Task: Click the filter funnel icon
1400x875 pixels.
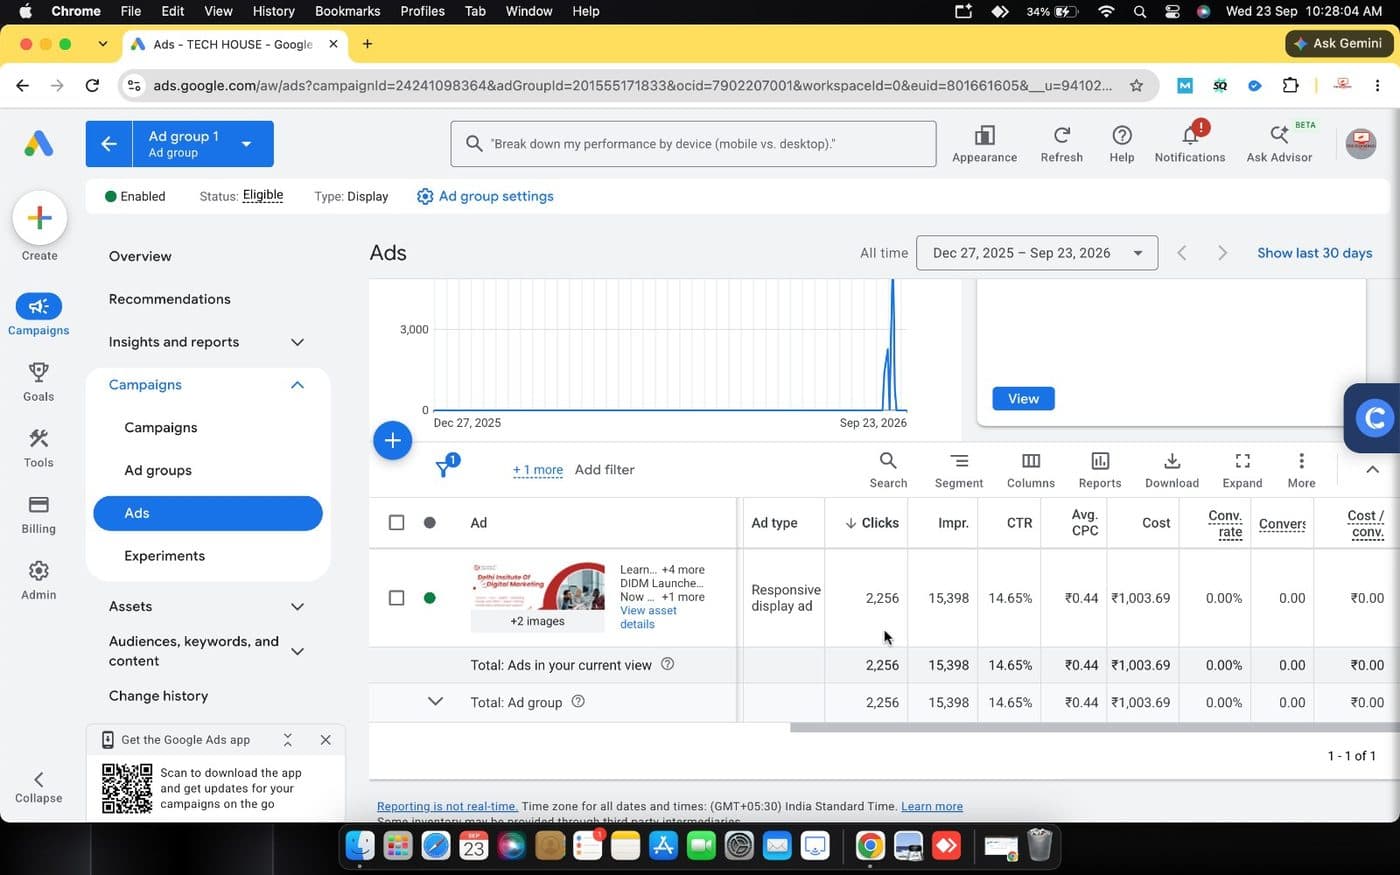Action: (444, 468)
